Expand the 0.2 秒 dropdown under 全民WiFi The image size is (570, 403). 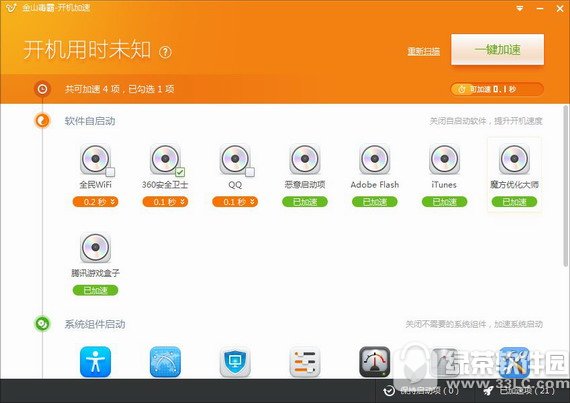point(95,202)
